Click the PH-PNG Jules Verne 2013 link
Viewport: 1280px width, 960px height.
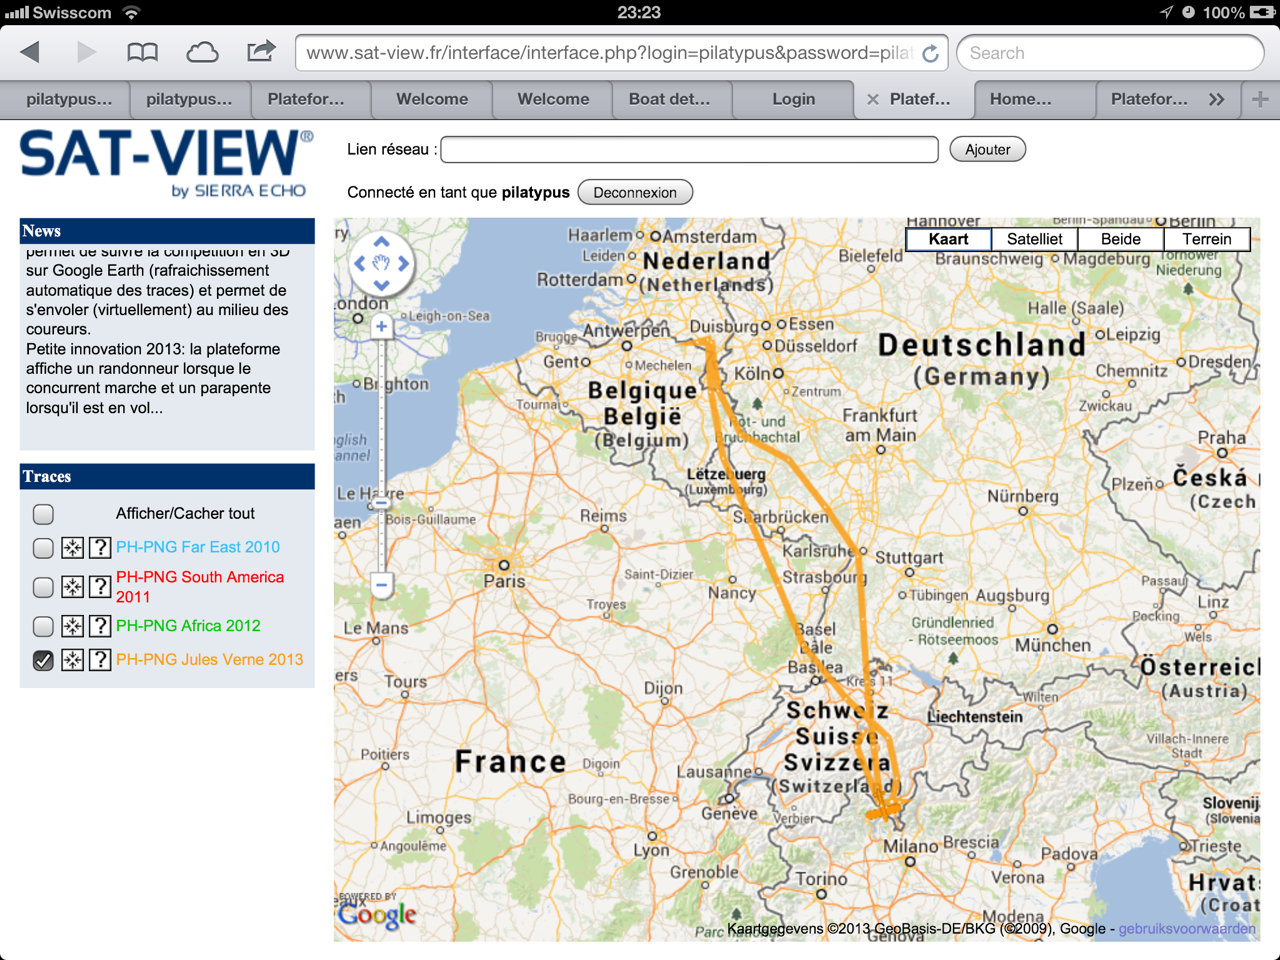209,660
